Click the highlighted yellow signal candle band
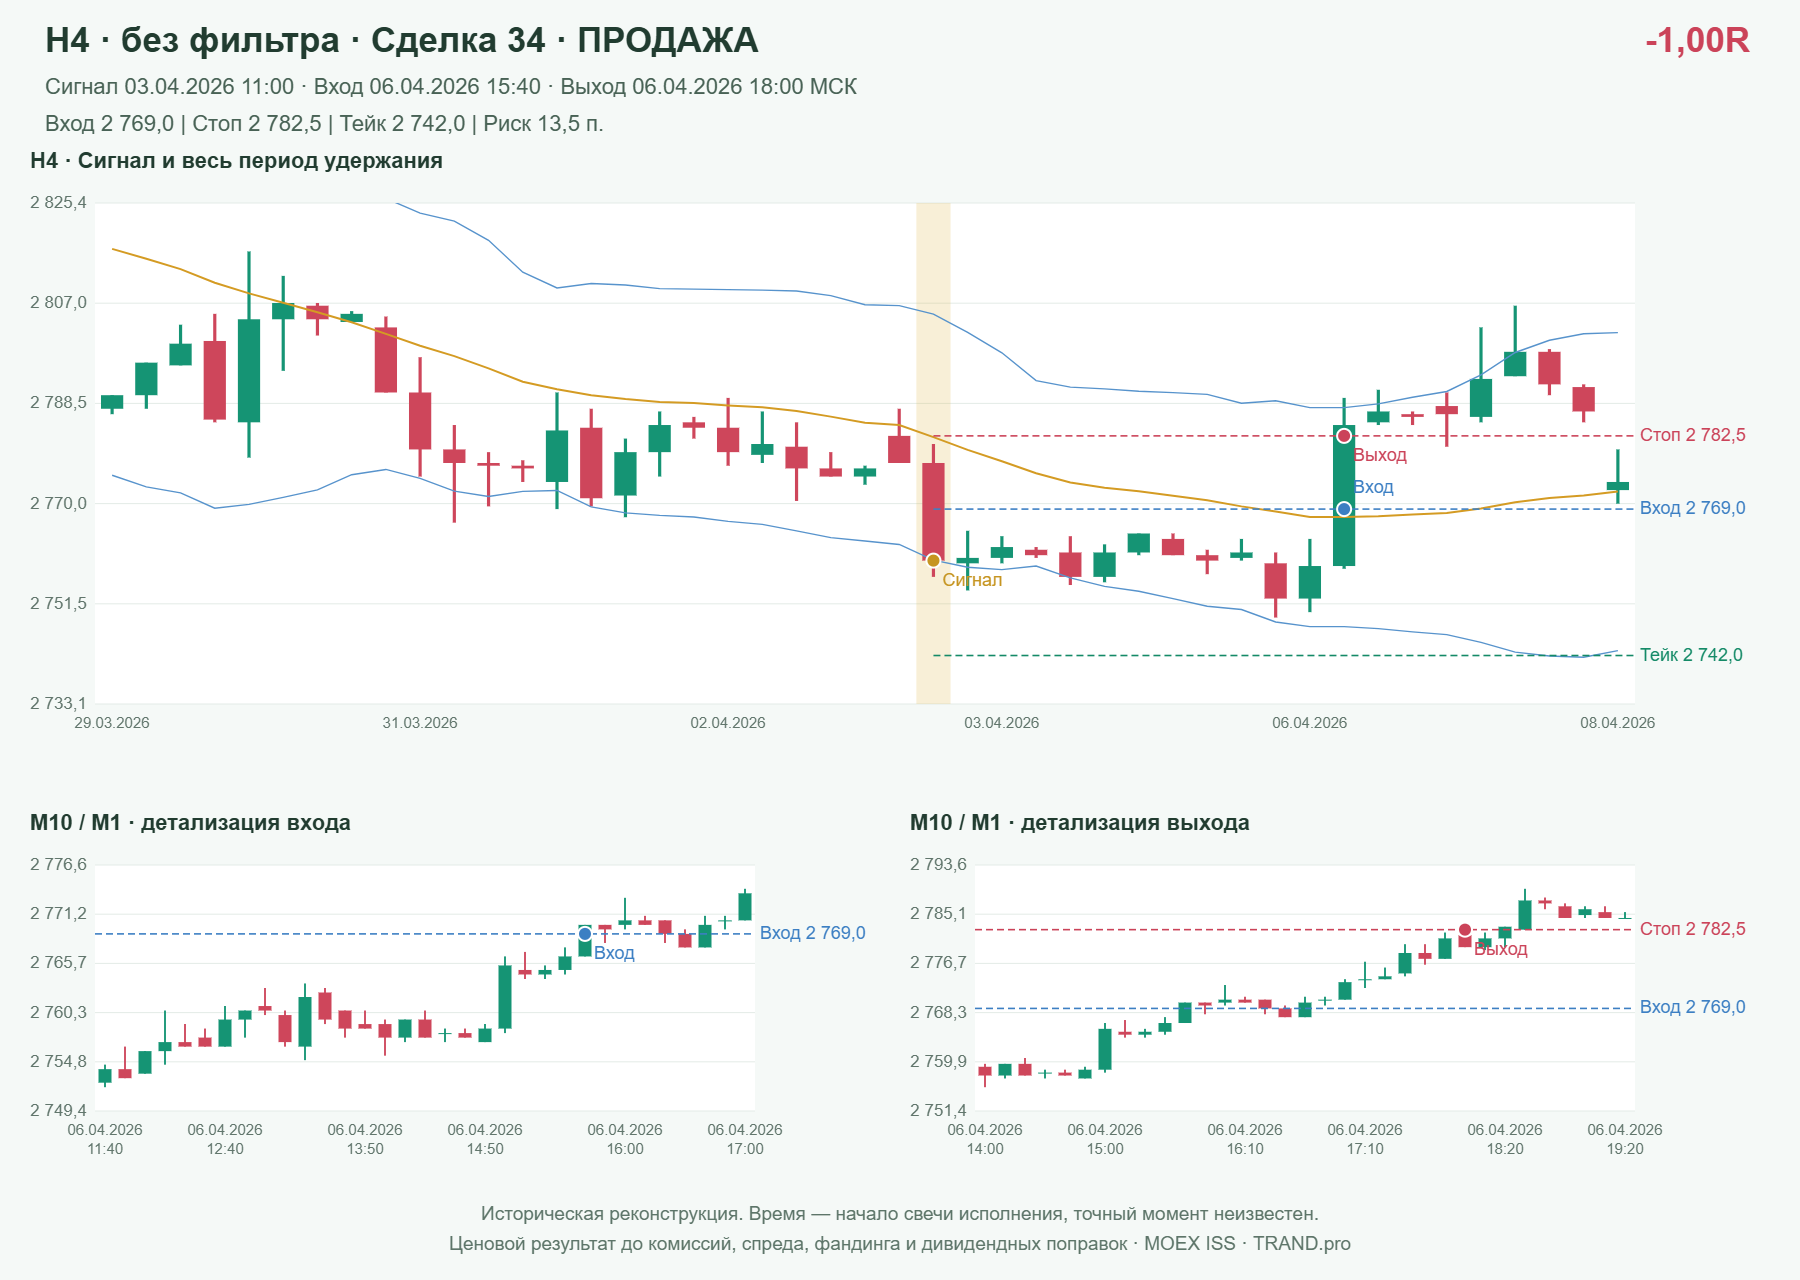This screenshot has width=1800, height=1280. pos(933,453)
